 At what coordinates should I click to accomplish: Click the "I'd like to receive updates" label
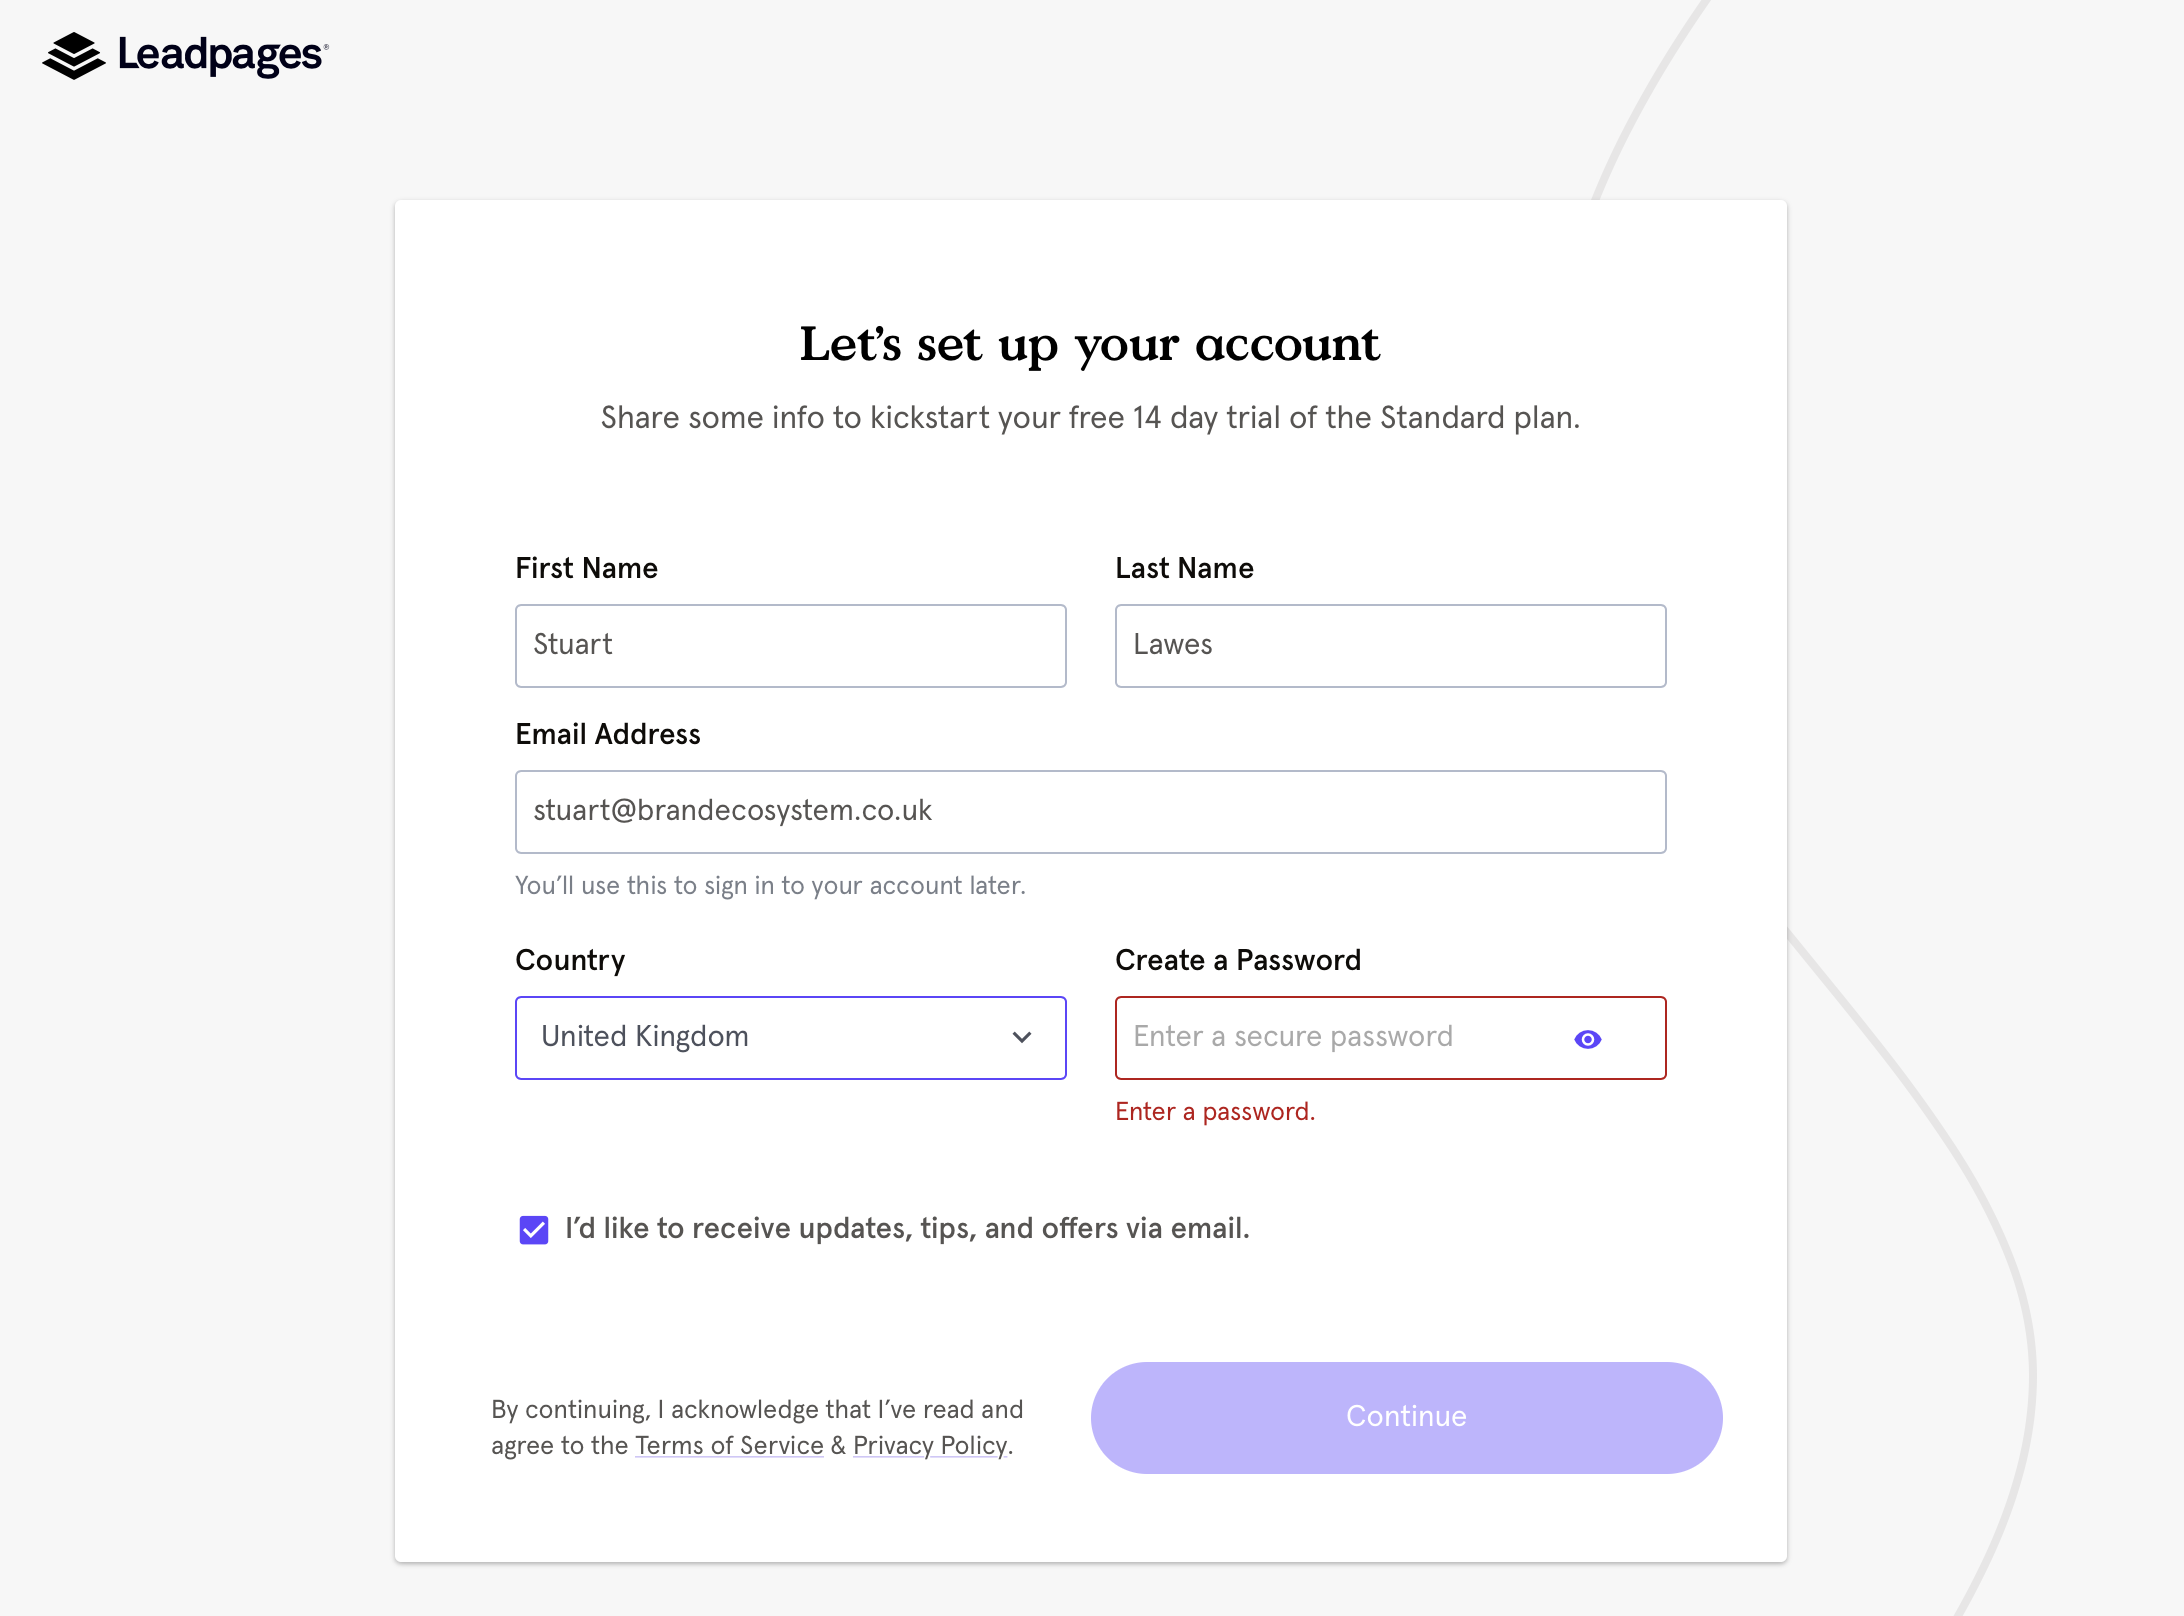(907, 1228)
